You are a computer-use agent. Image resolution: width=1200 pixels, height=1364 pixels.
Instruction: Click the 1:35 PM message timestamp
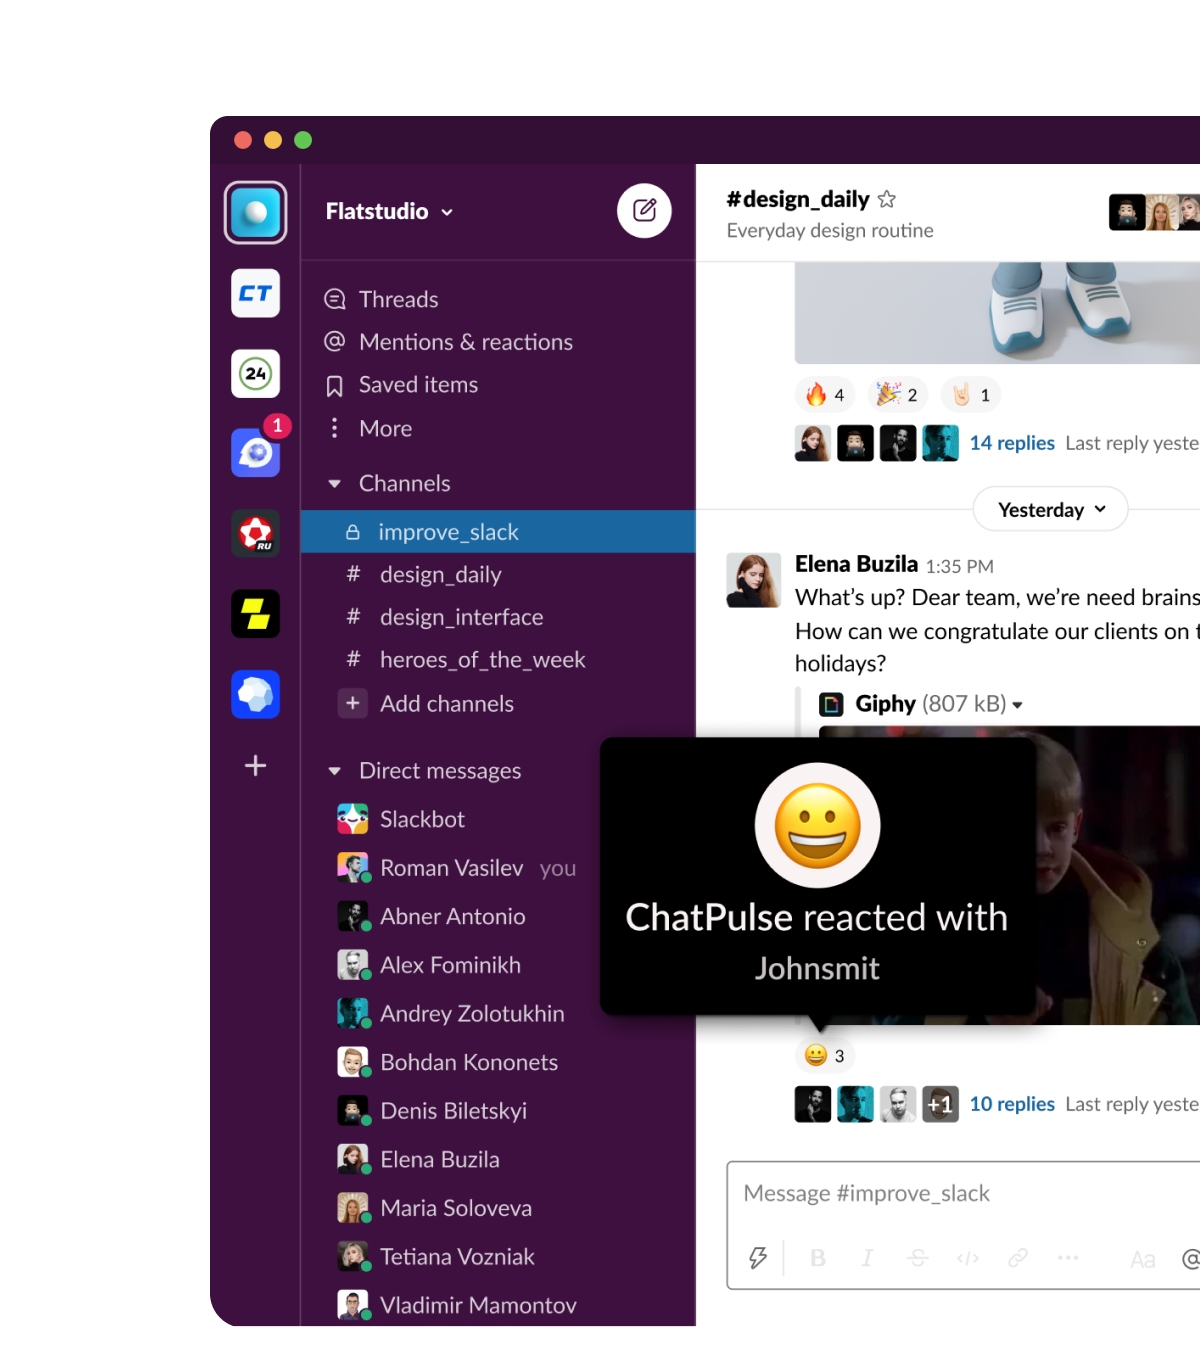click(x=959, y=567)
